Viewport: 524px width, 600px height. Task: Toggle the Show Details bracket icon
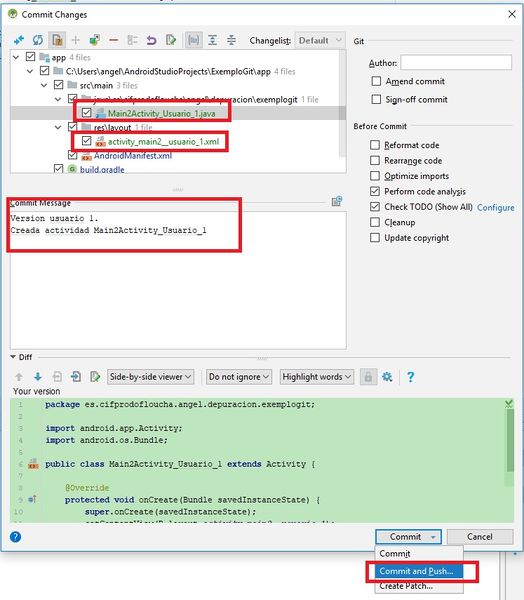194,40
